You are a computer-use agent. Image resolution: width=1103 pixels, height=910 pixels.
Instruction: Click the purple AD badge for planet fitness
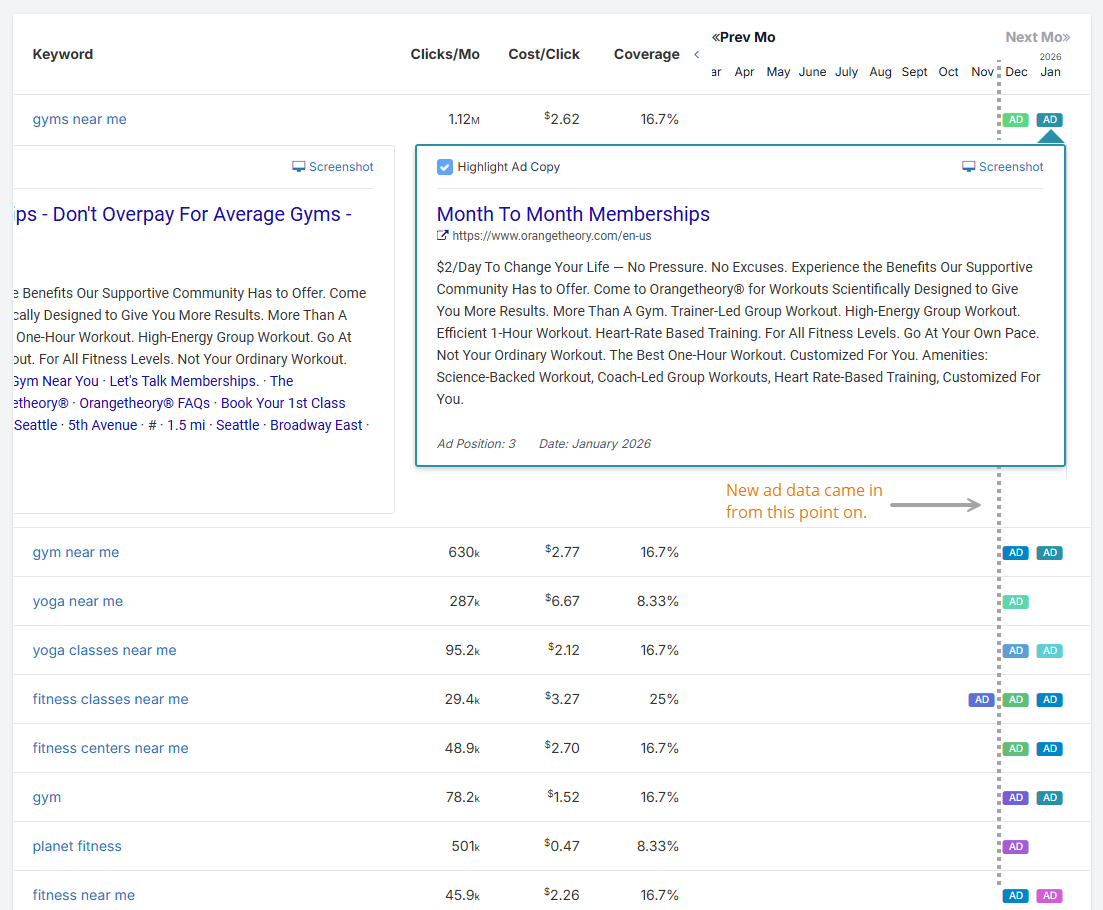1015,847
